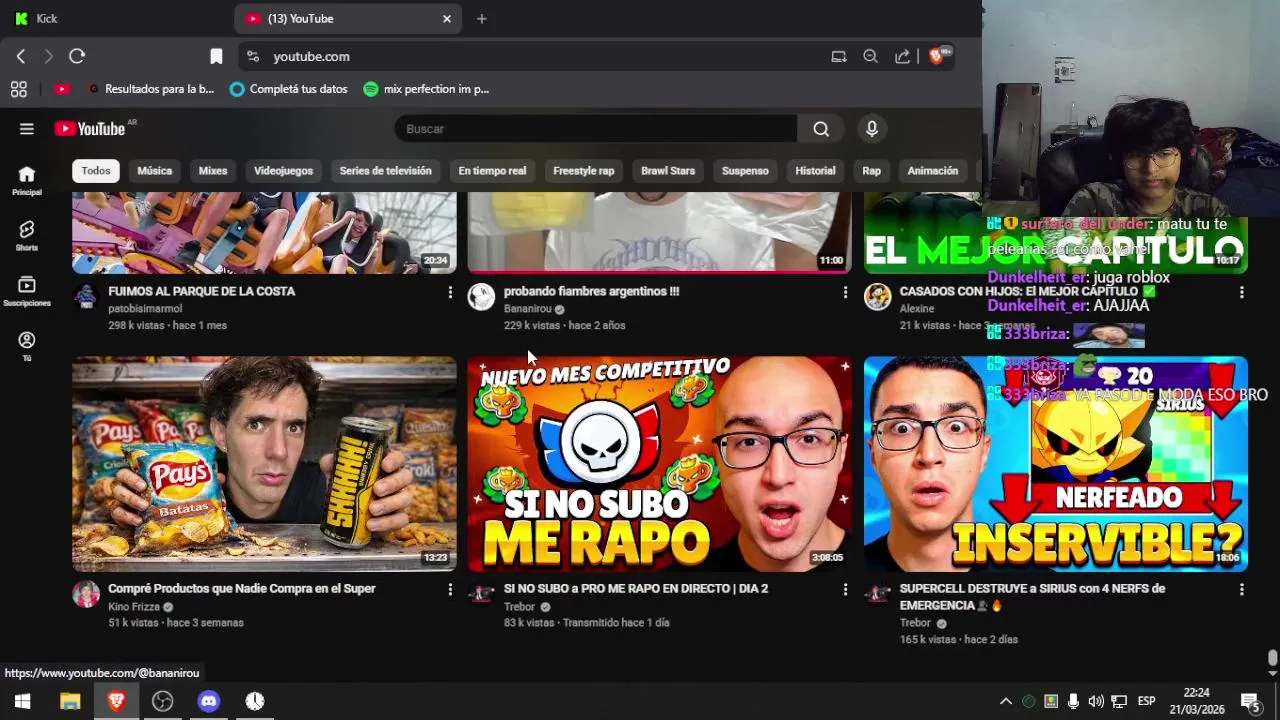
Task: Bookmark this page icon
Action: (216, 56)
